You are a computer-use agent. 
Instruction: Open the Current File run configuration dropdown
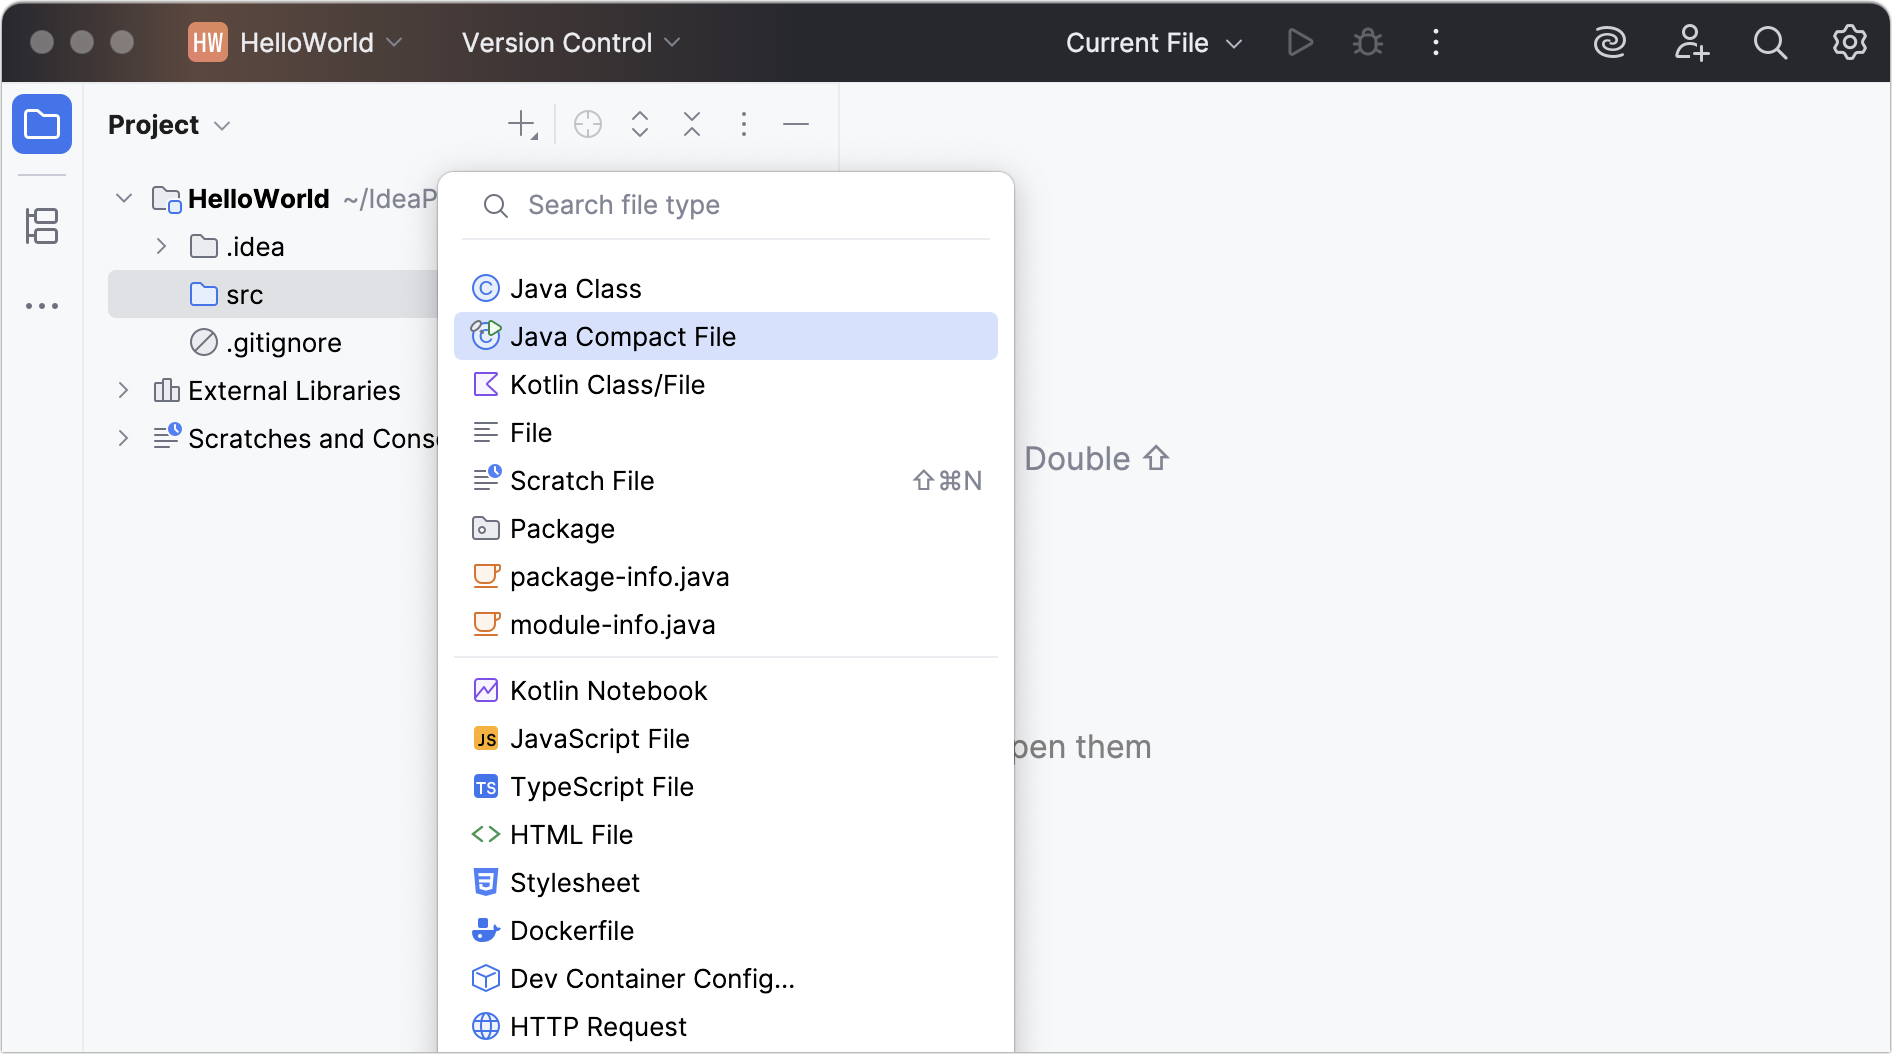click(1152, 42)
